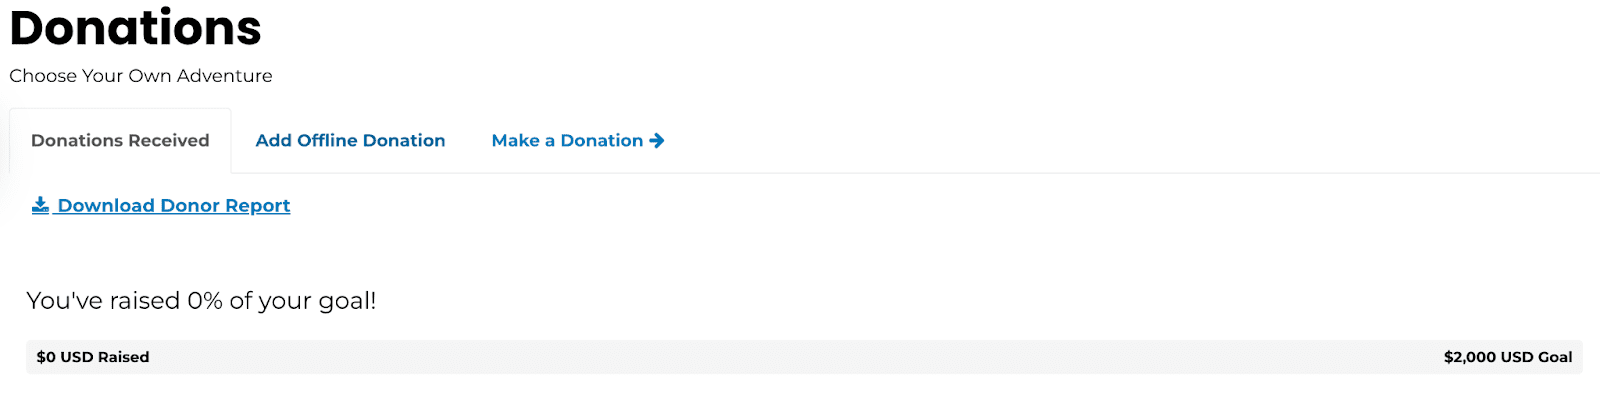
Task: Click the word "Donor" in the download link
Action: click(x=189, y=206)
